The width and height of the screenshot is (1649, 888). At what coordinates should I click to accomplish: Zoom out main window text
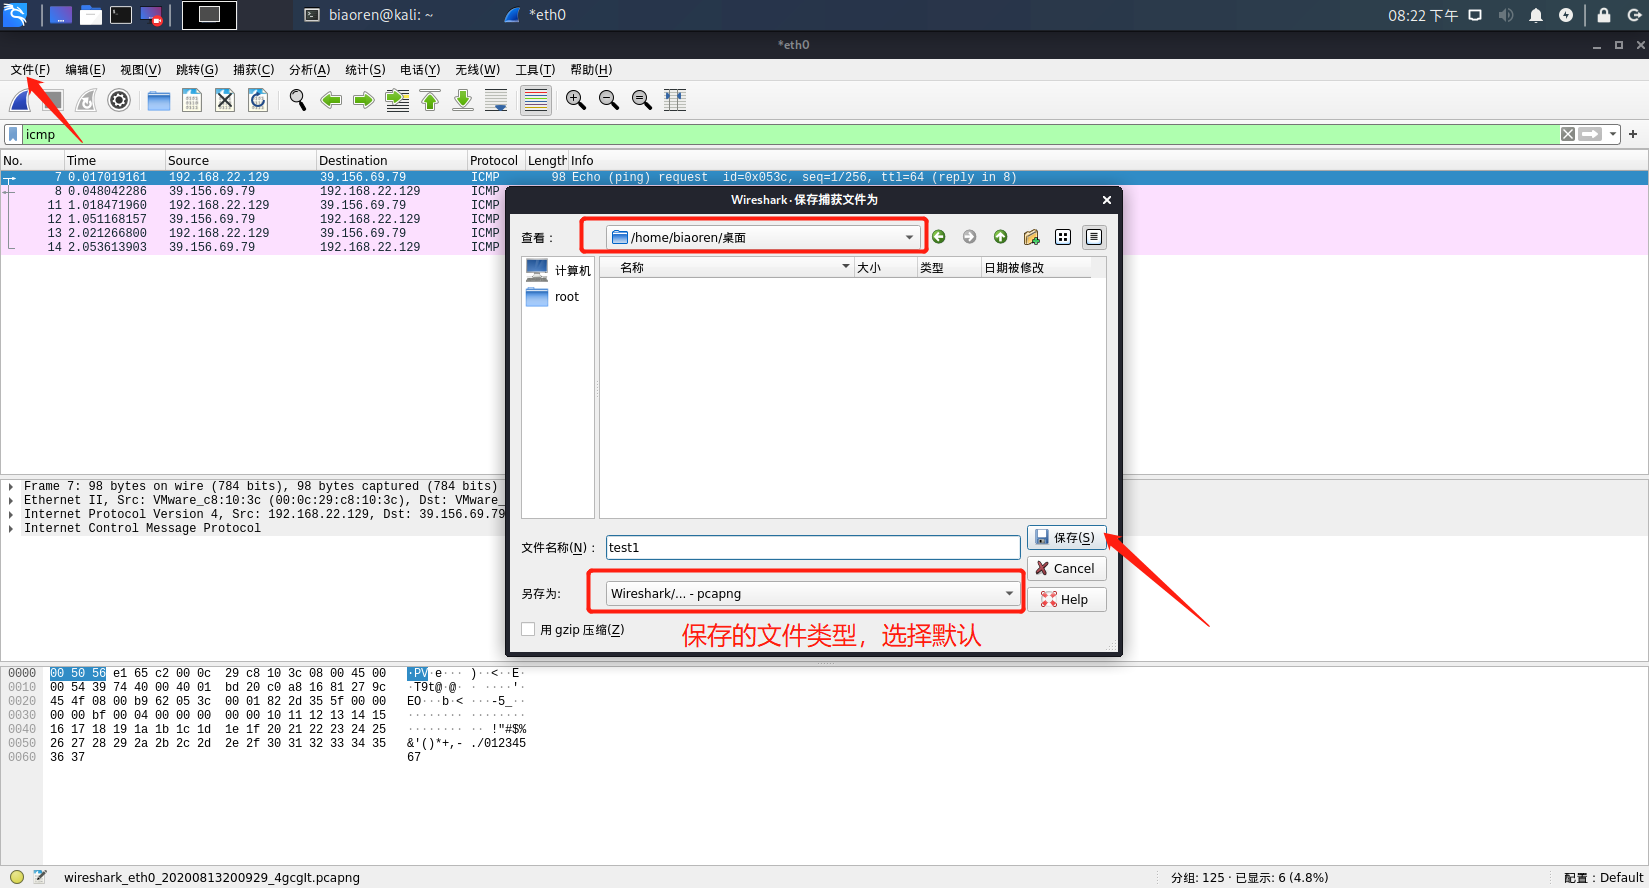click(609, 100)
